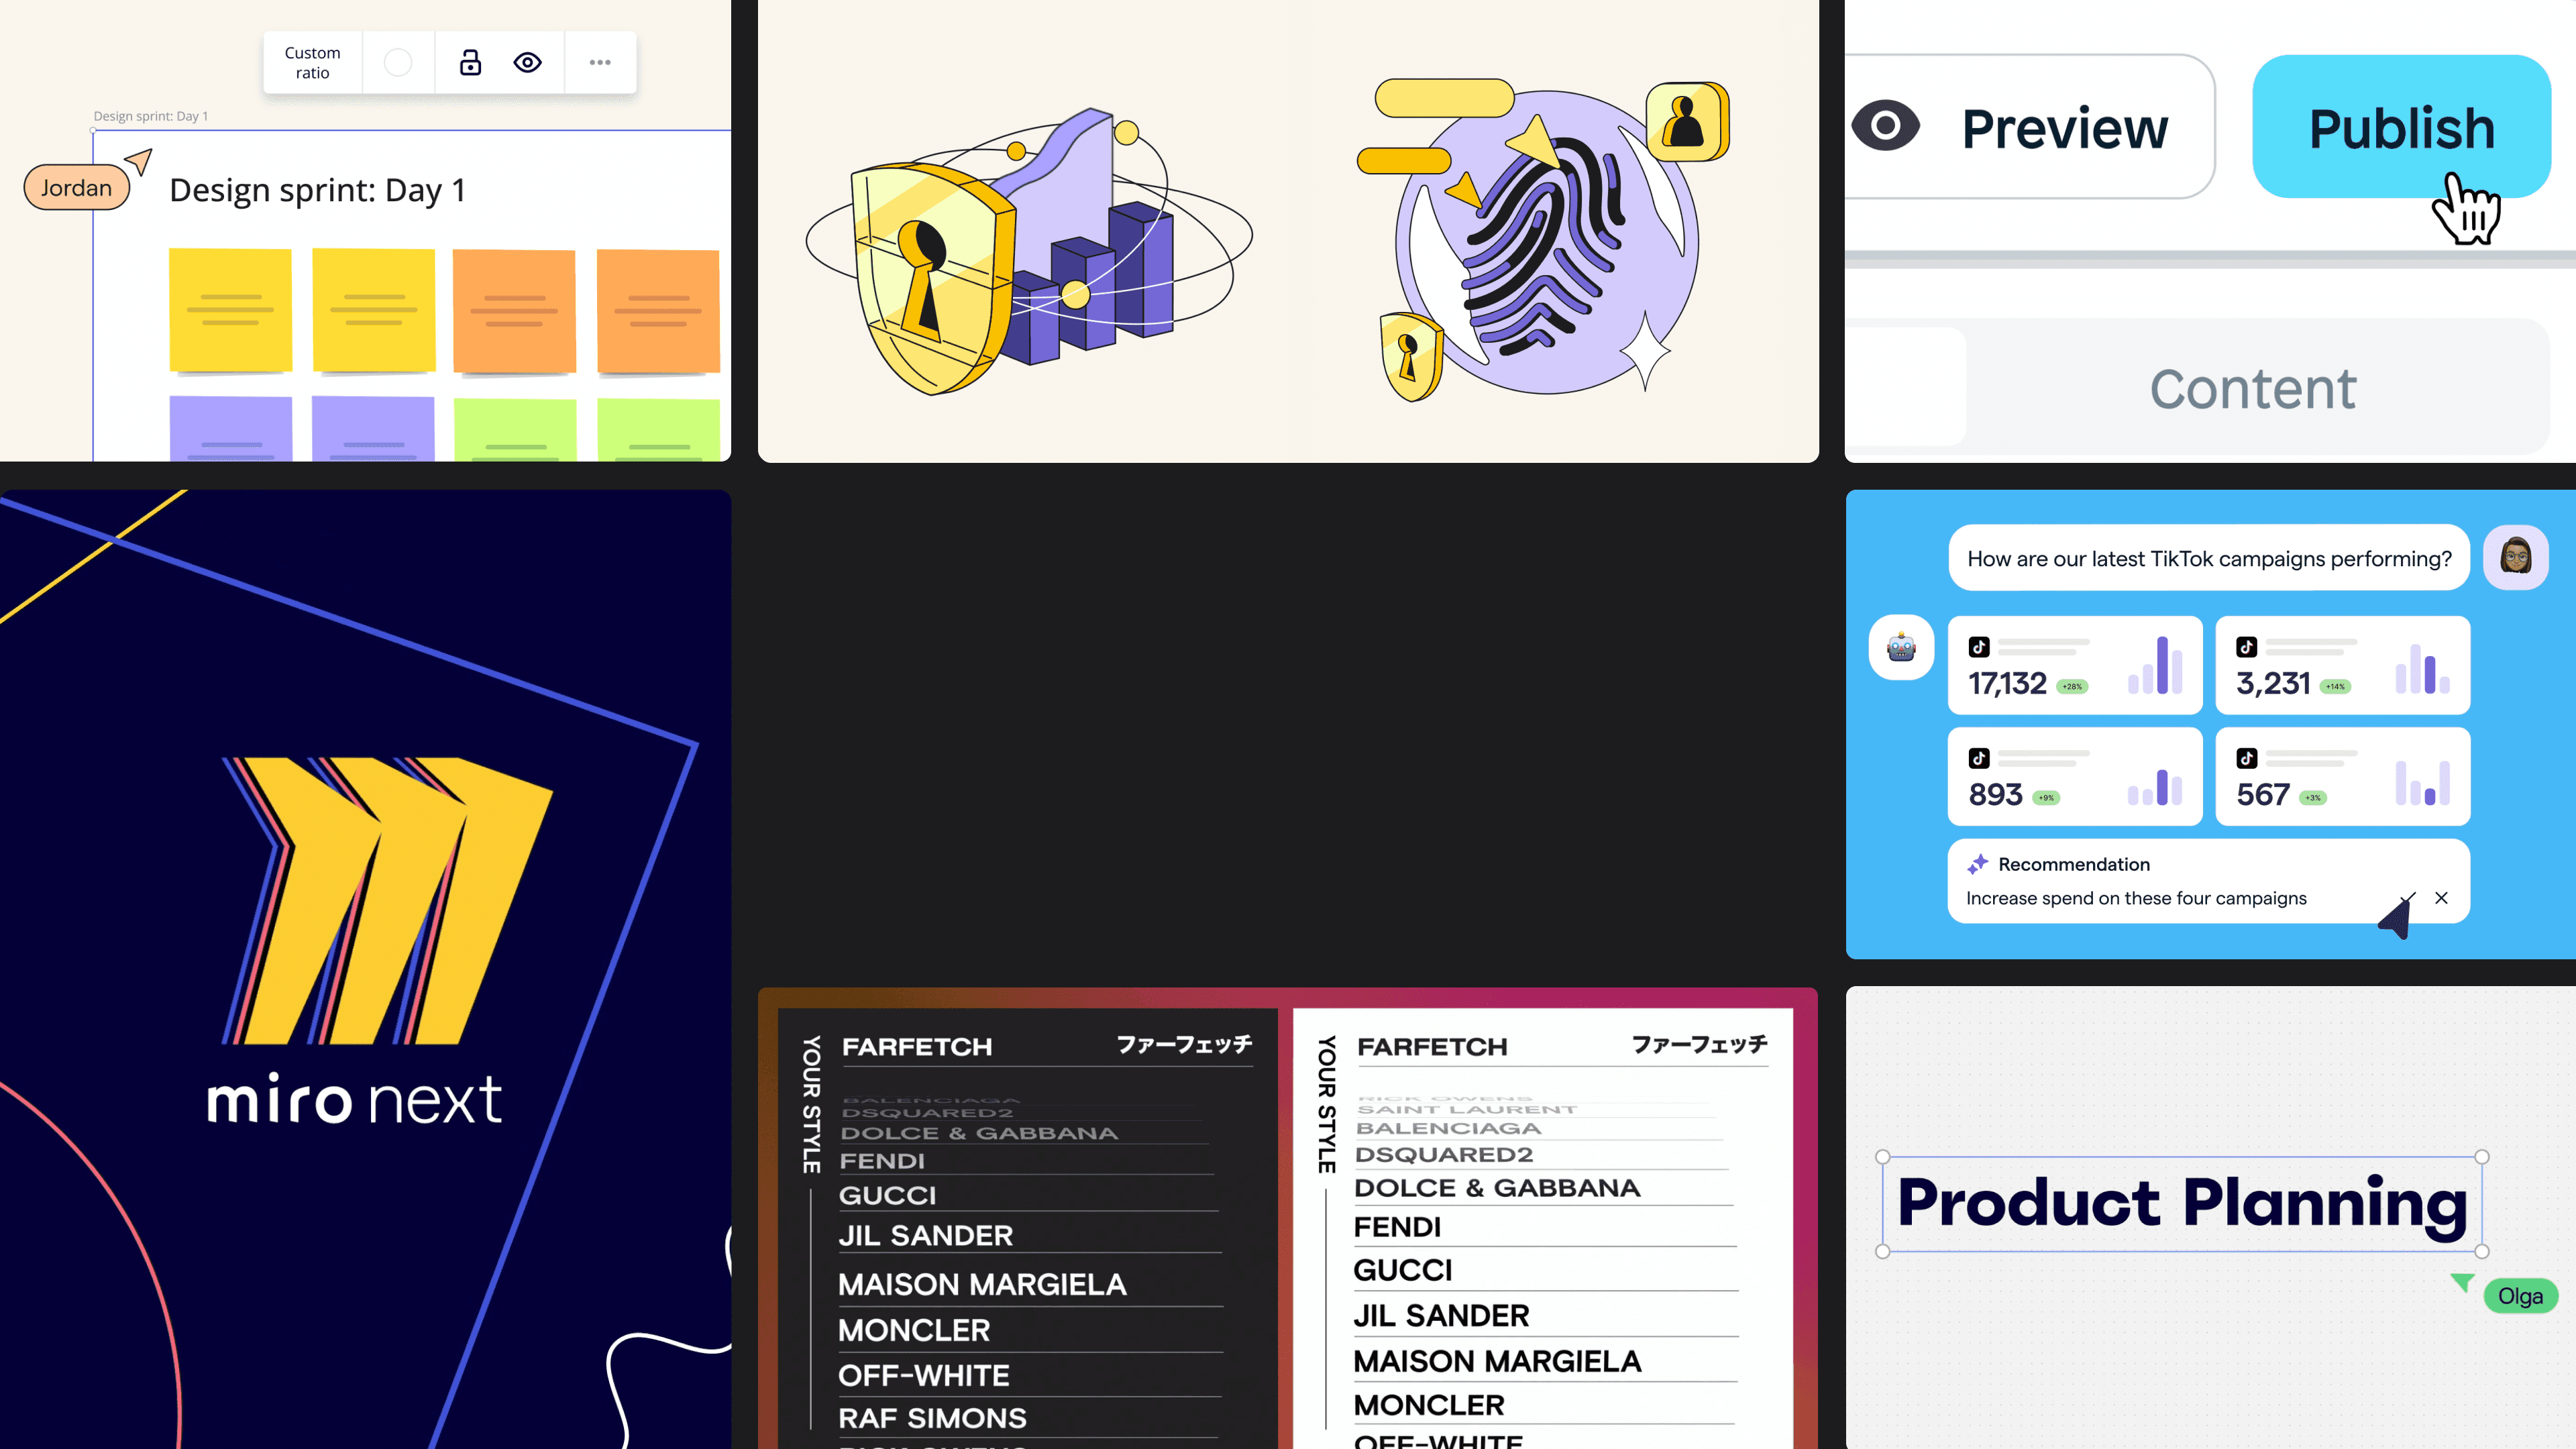The image size is (2576, 1449).
Task: Select OFF-WHITE in the dark Farfetch list
Action: [924, 1375]
